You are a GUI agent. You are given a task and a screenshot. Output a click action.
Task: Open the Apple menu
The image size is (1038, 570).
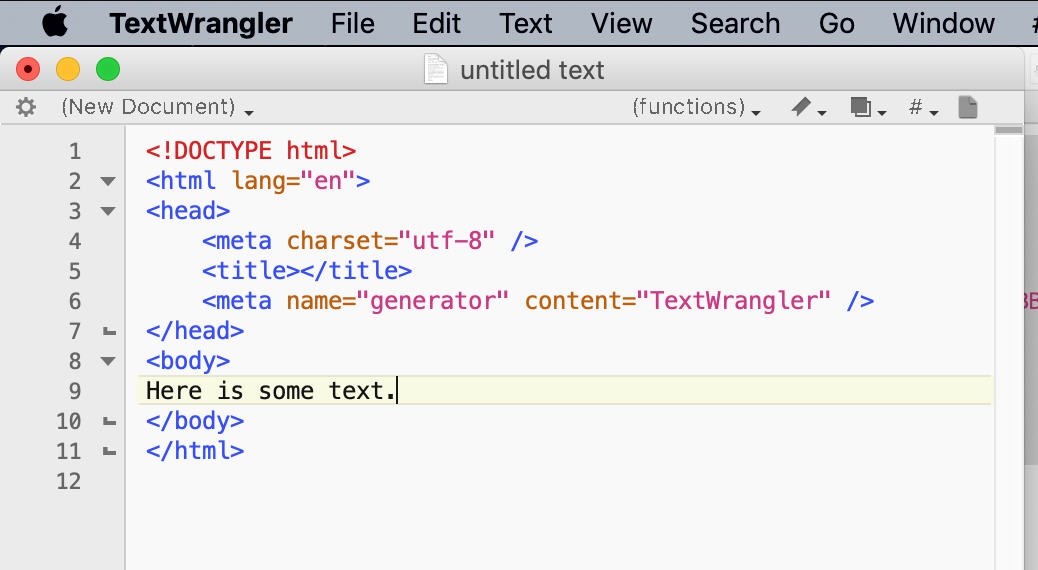54,23
